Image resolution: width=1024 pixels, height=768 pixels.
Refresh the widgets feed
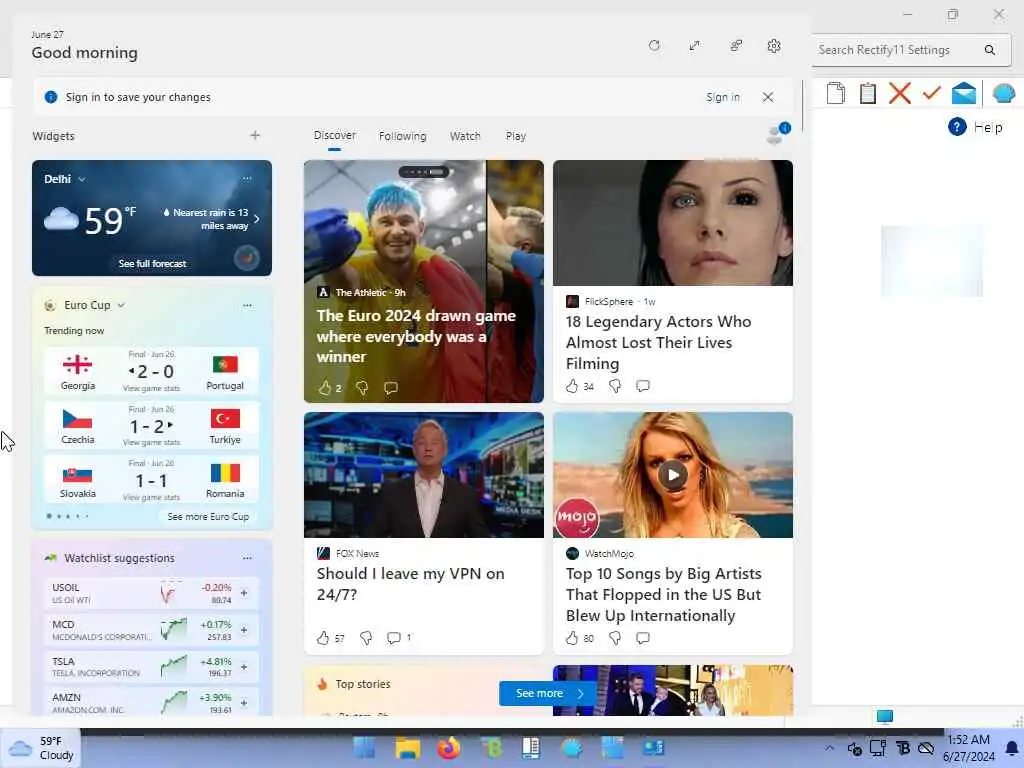tap(654, 46)
